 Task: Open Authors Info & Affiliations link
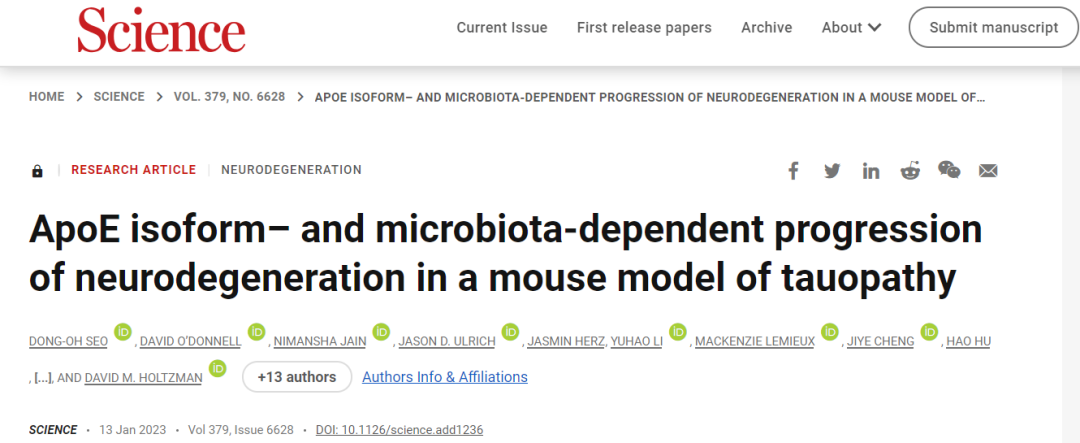pos(445,377)
